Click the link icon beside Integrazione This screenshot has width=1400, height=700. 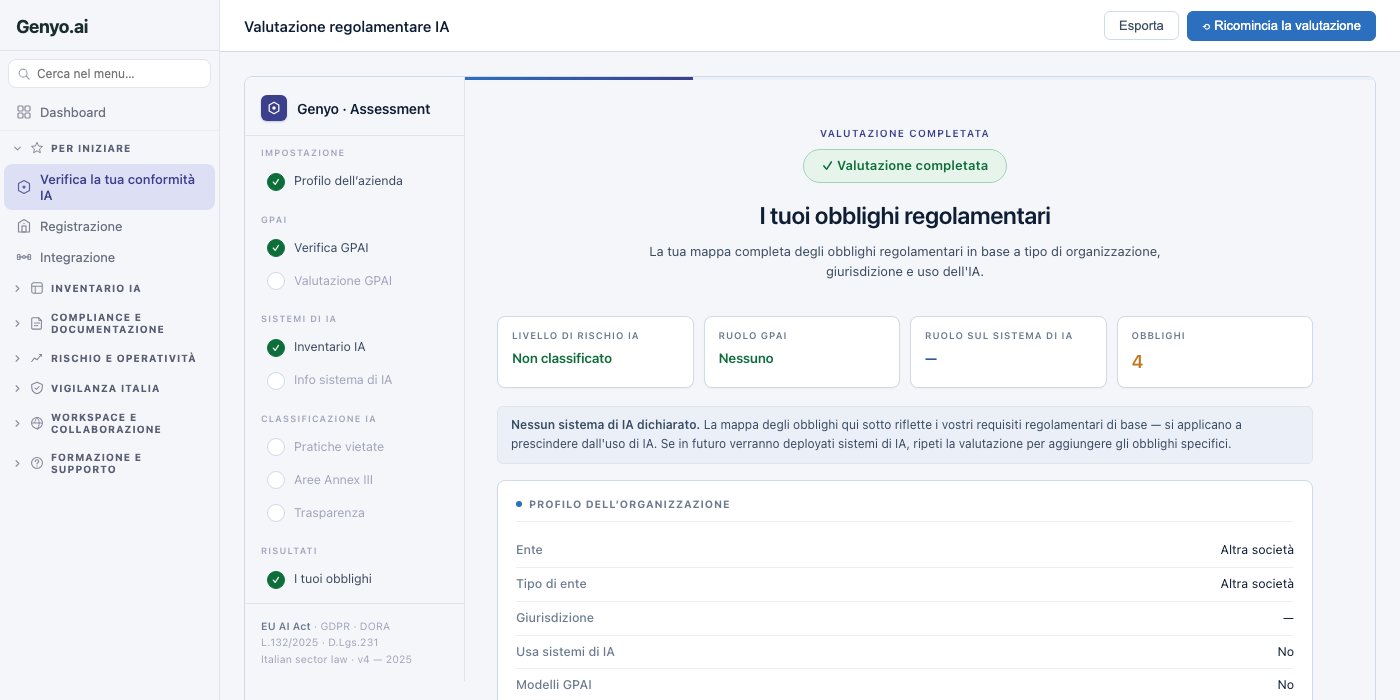pyautogui.click(x=24, y=257)
